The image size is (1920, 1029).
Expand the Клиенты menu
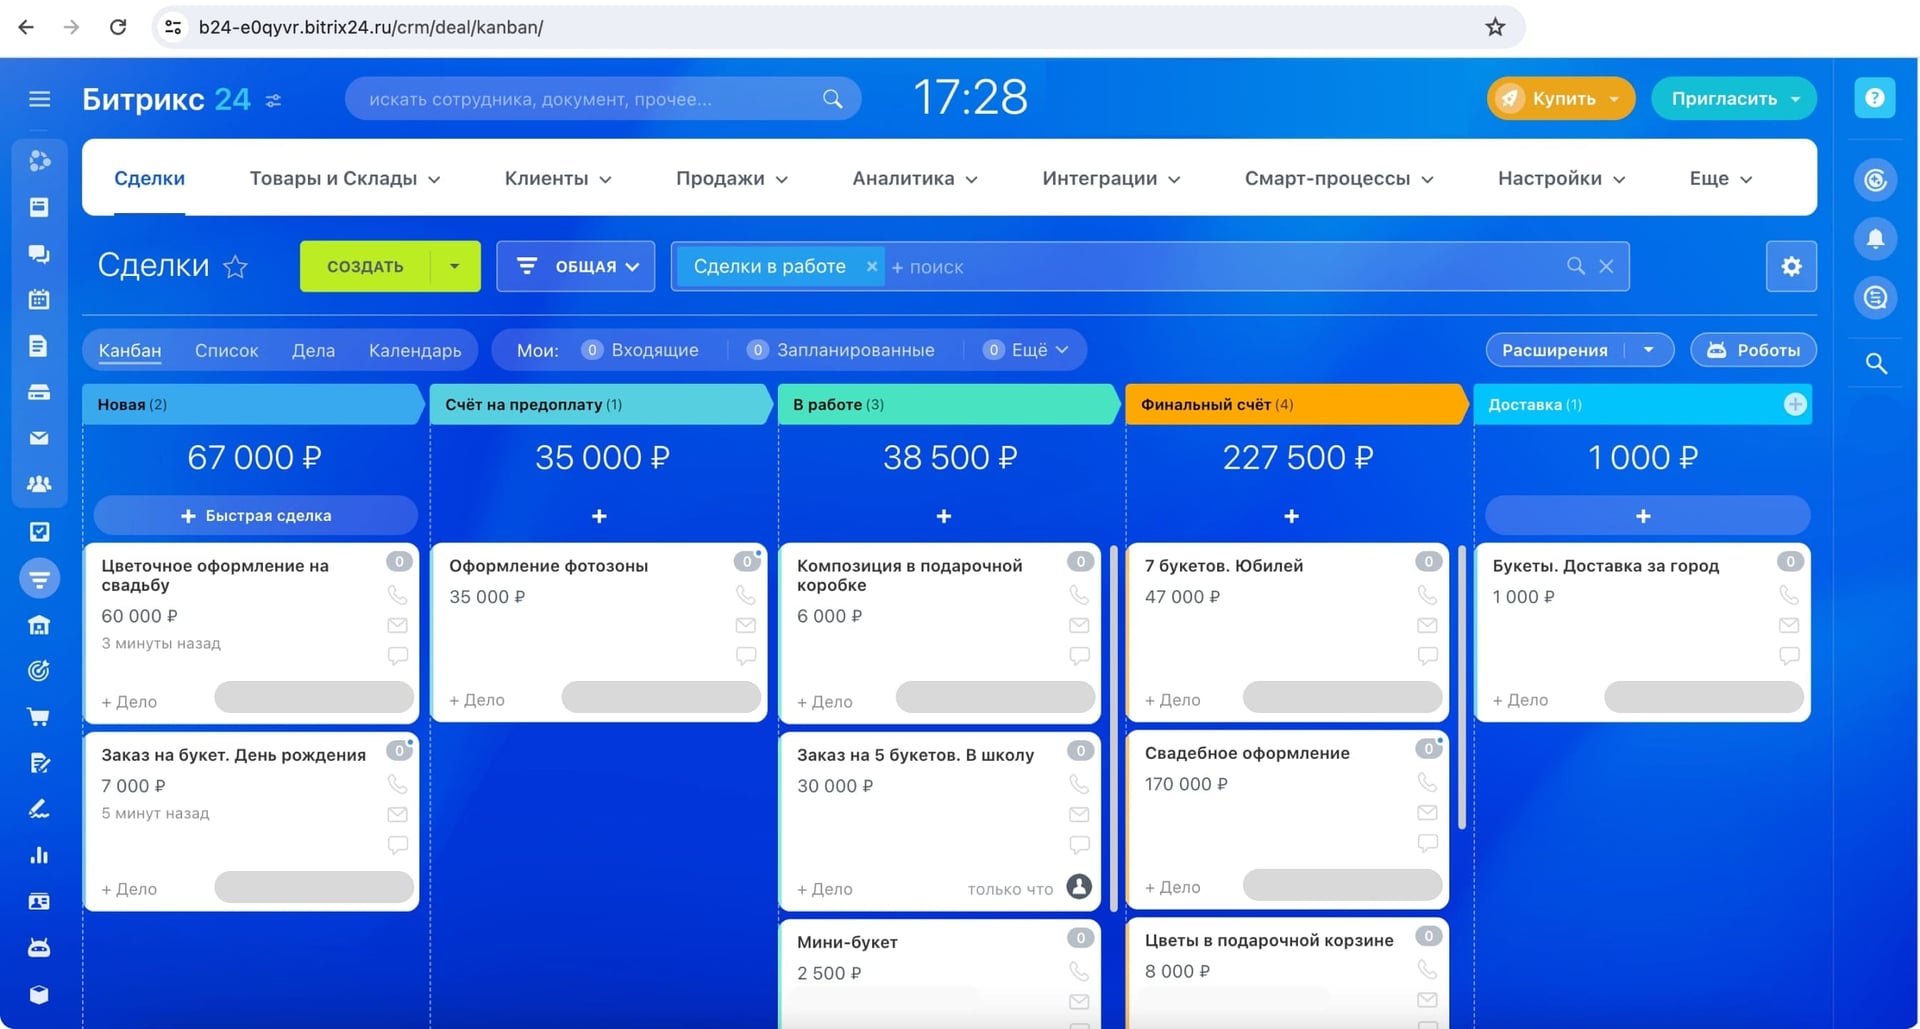click(x=558, y=178)
